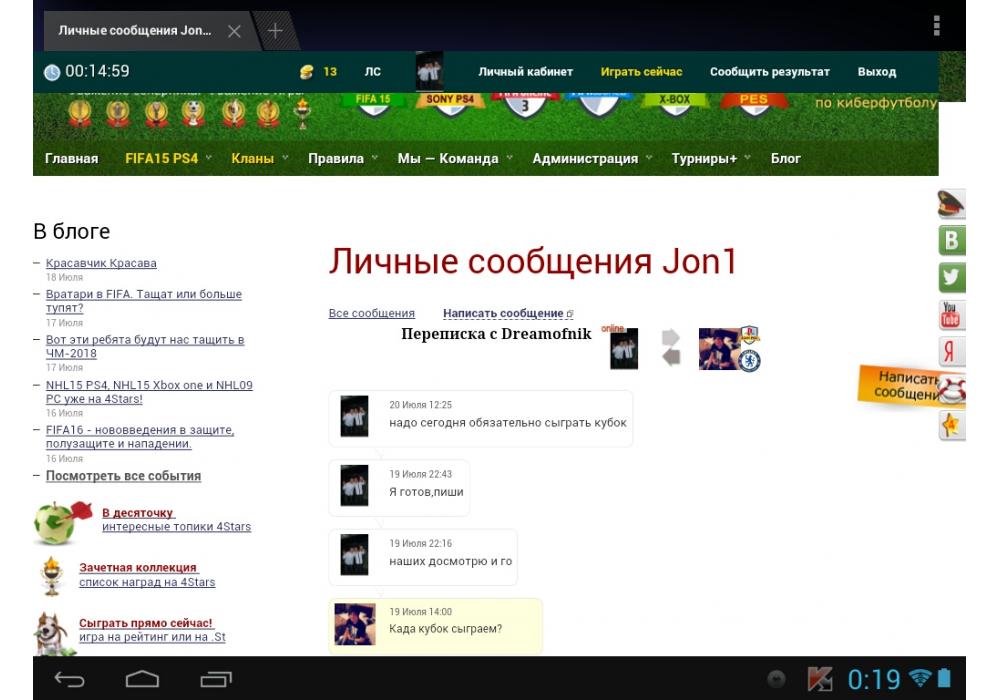Open the Главная menu item
The height and width of the screenshot is (700, 1000).
72,158
